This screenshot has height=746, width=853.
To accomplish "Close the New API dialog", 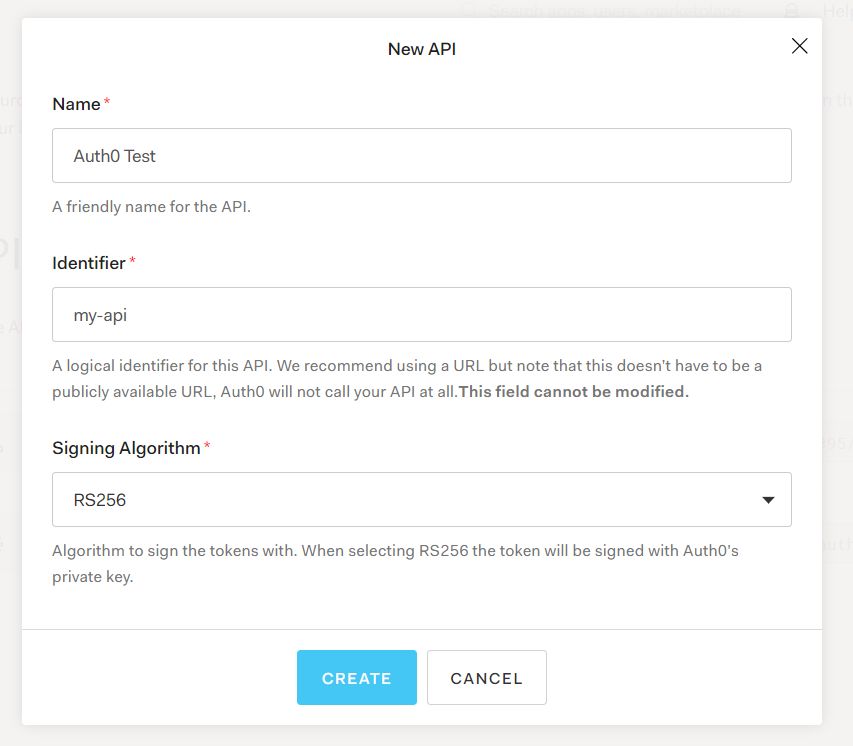I will [x=799, y=46].
